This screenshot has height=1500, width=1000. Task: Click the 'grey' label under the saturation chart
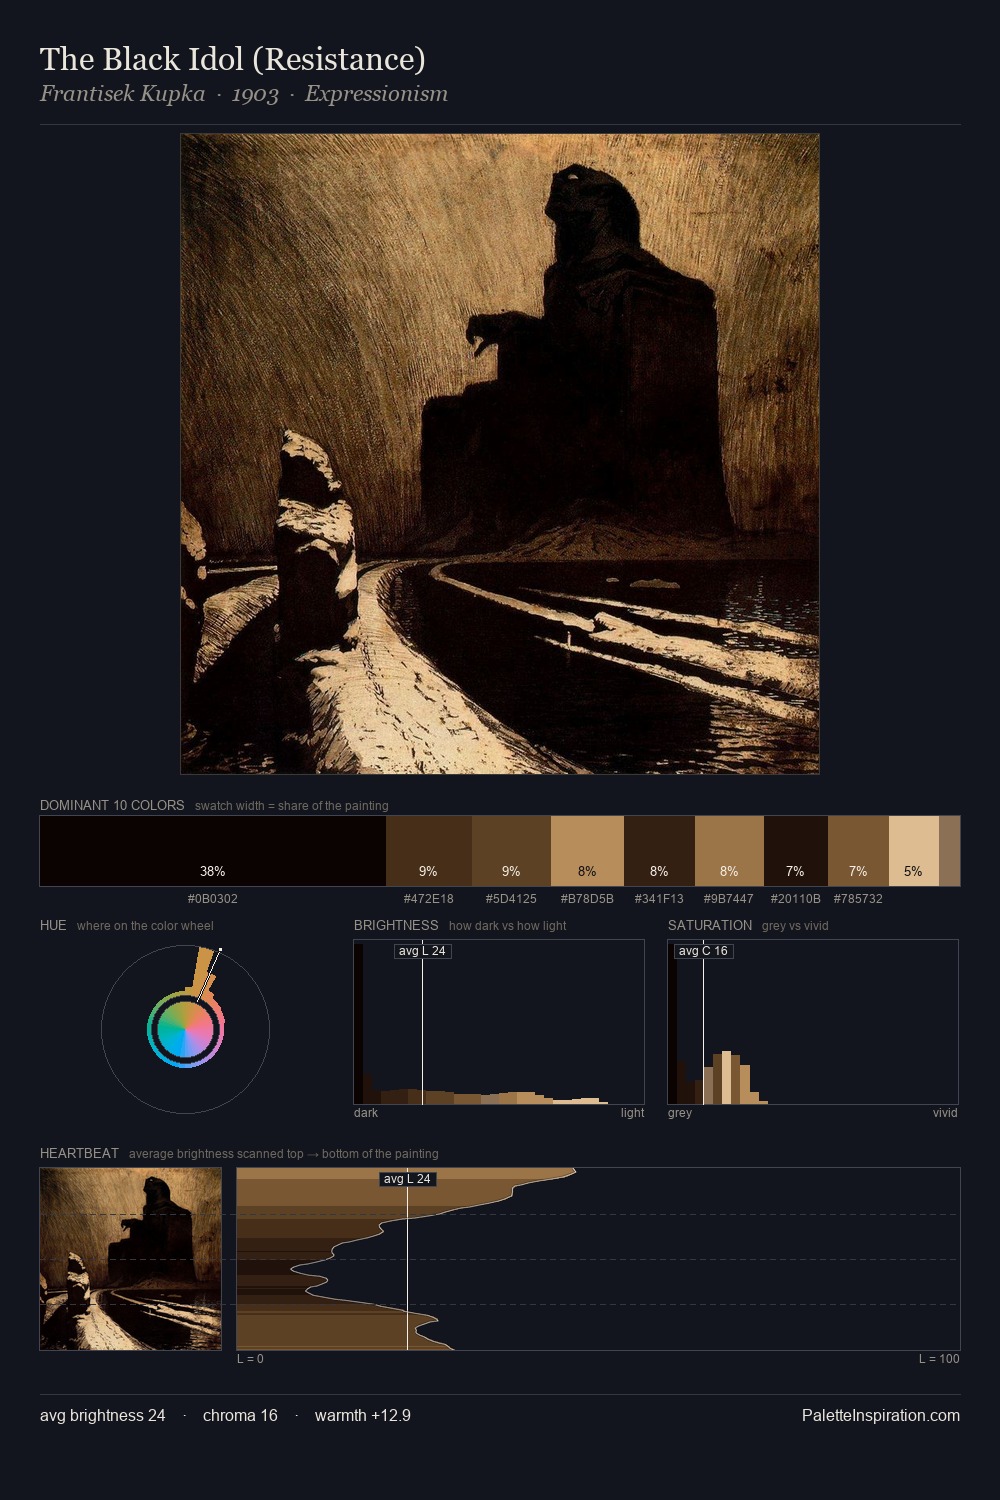[x=680, y=1113]
